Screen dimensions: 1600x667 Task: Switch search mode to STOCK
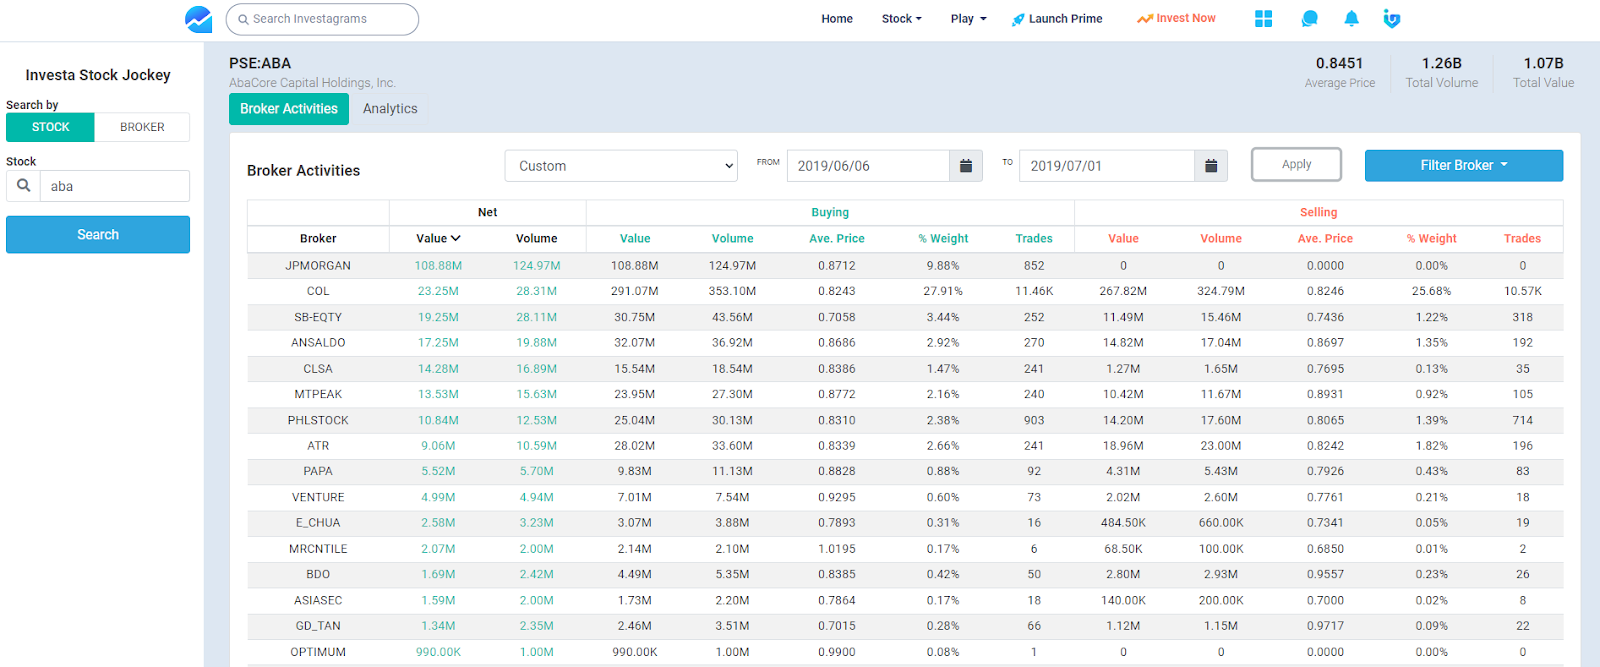50,127
